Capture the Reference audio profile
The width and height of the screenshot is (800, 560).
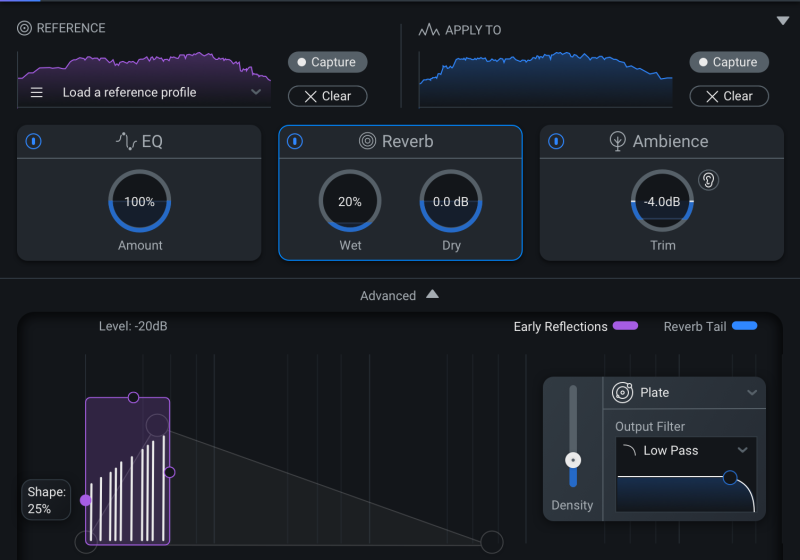[328, 62]
